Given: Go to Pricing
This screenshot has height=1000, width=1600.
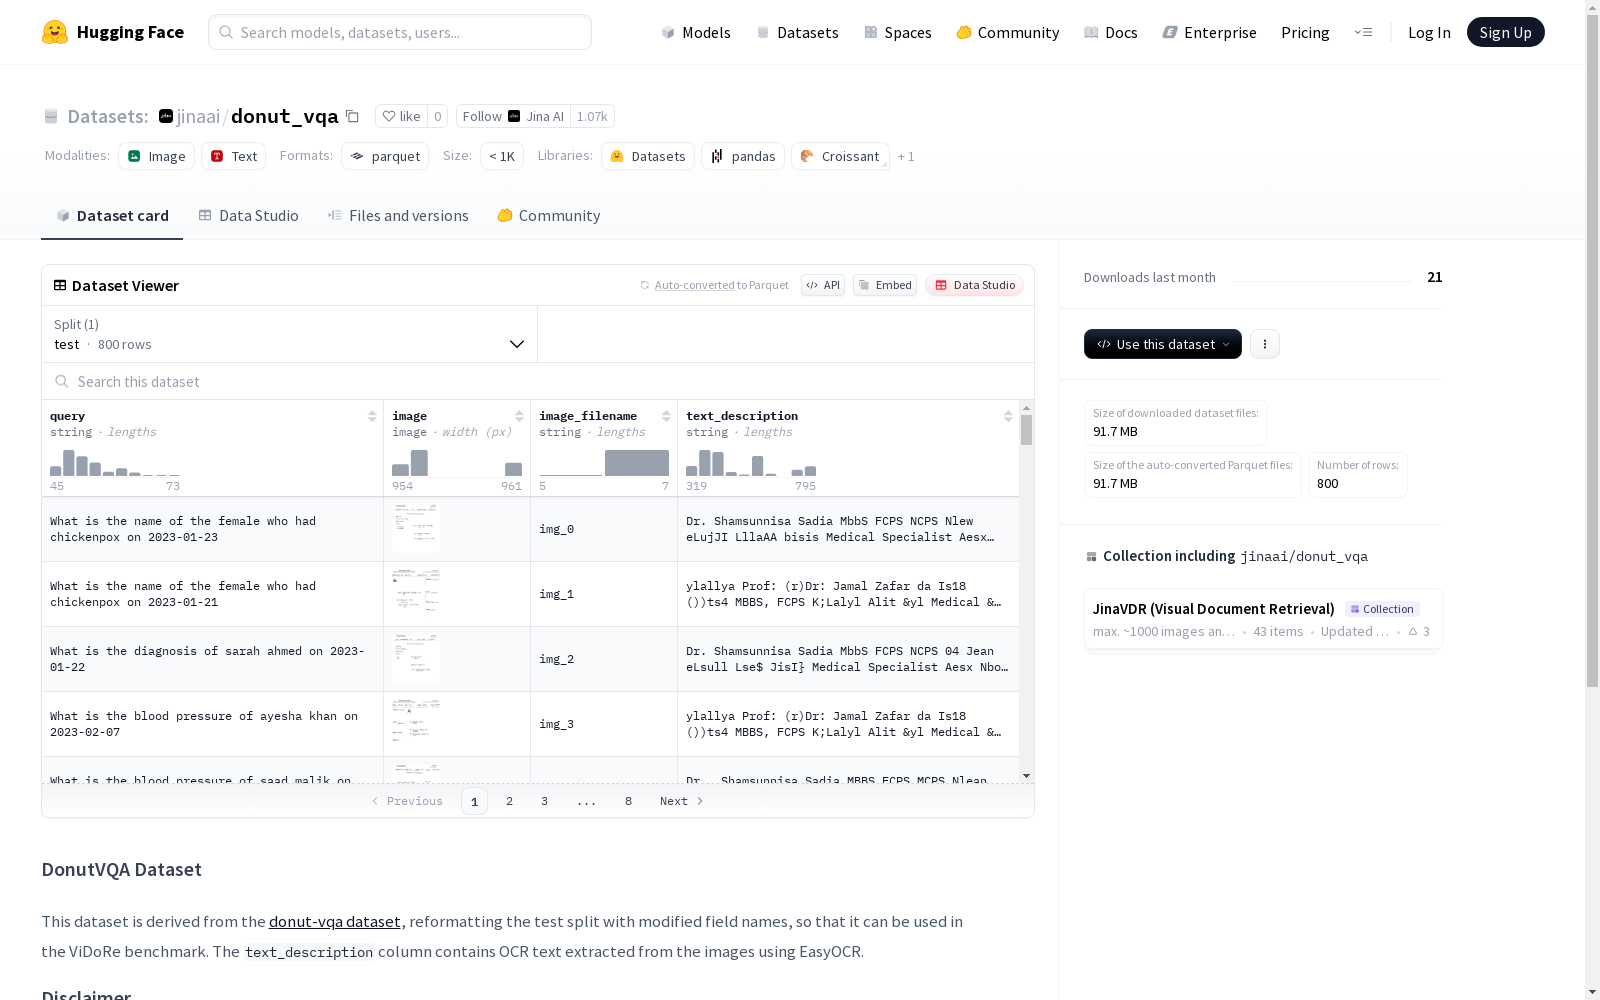Looking at the screenshot, I should (1305, 32).
